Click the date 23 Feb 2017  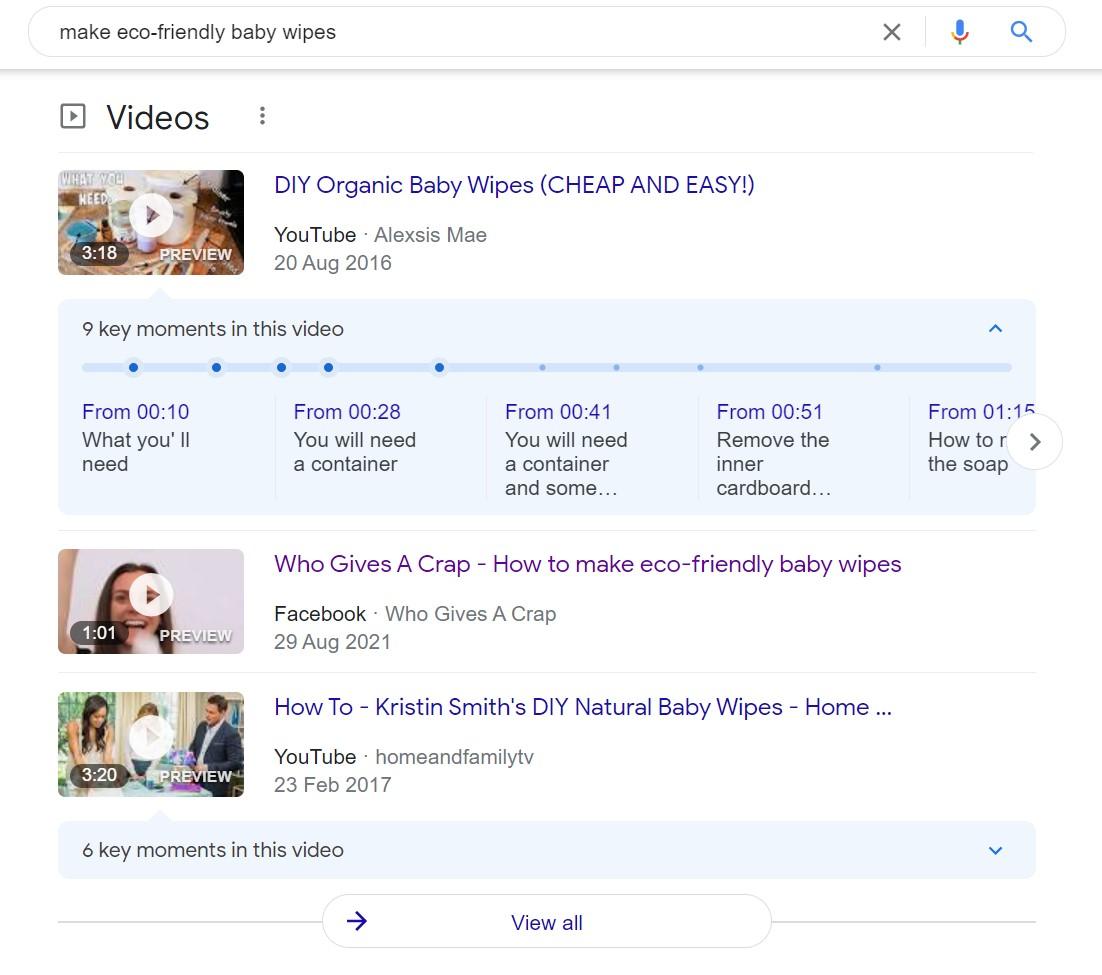[x=332, y=784]
